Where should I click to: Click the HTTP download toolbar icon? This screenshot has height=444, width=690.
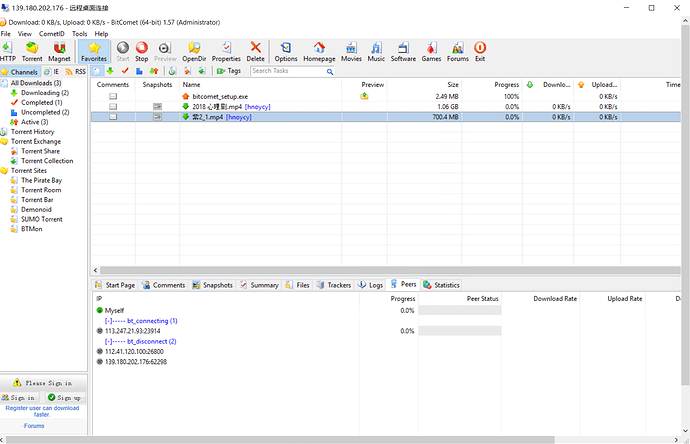(x=8, y=51)
